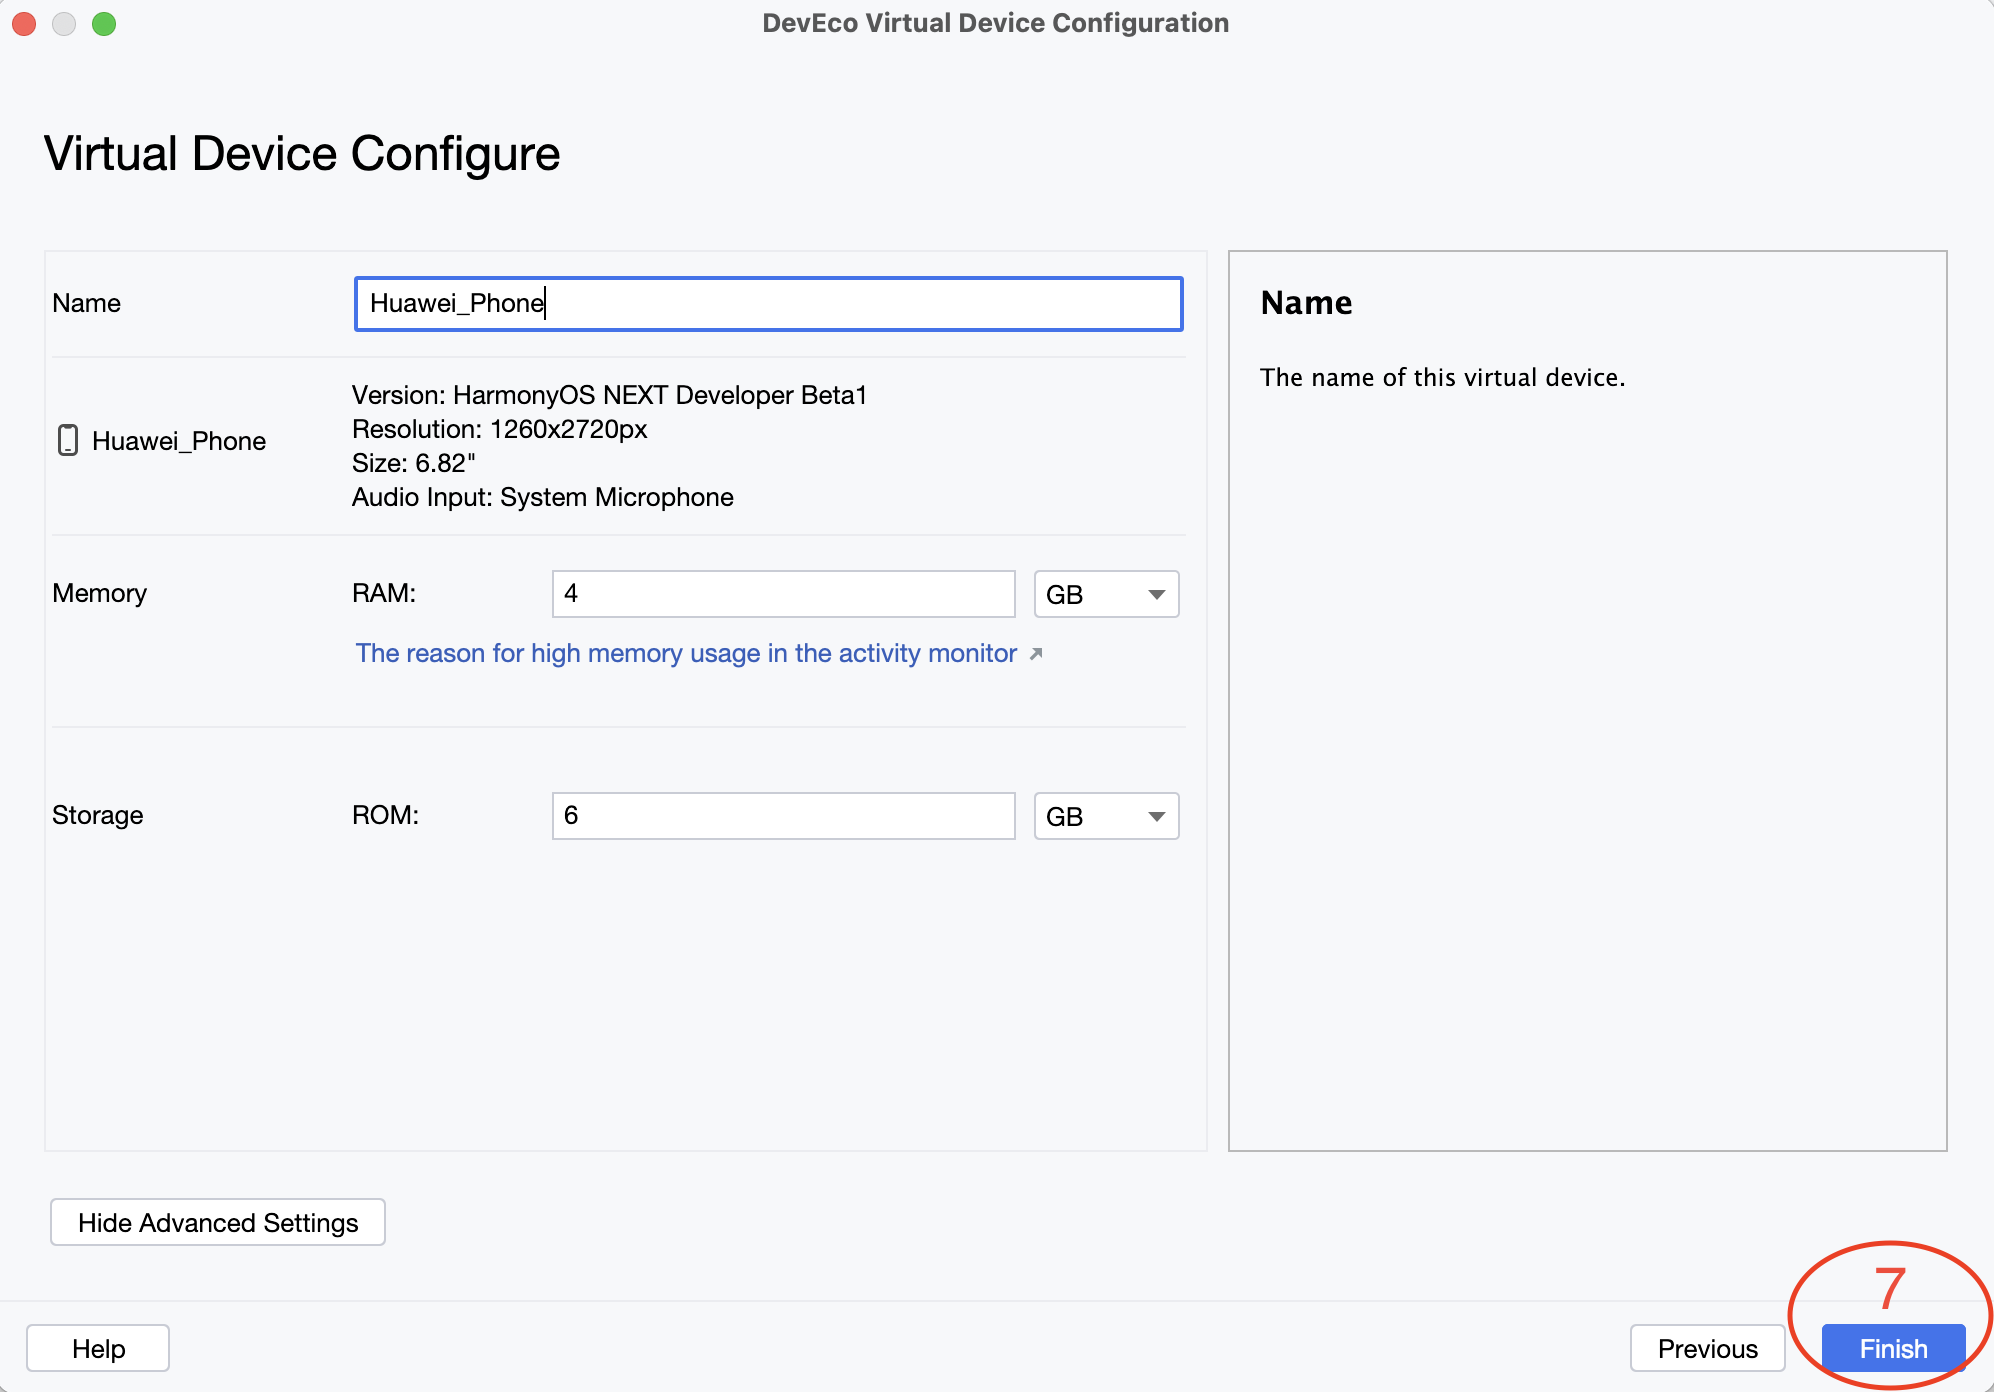Click the external link arrow icon
Viewport: 1994px width, 1392px height.
[1036, 654]
